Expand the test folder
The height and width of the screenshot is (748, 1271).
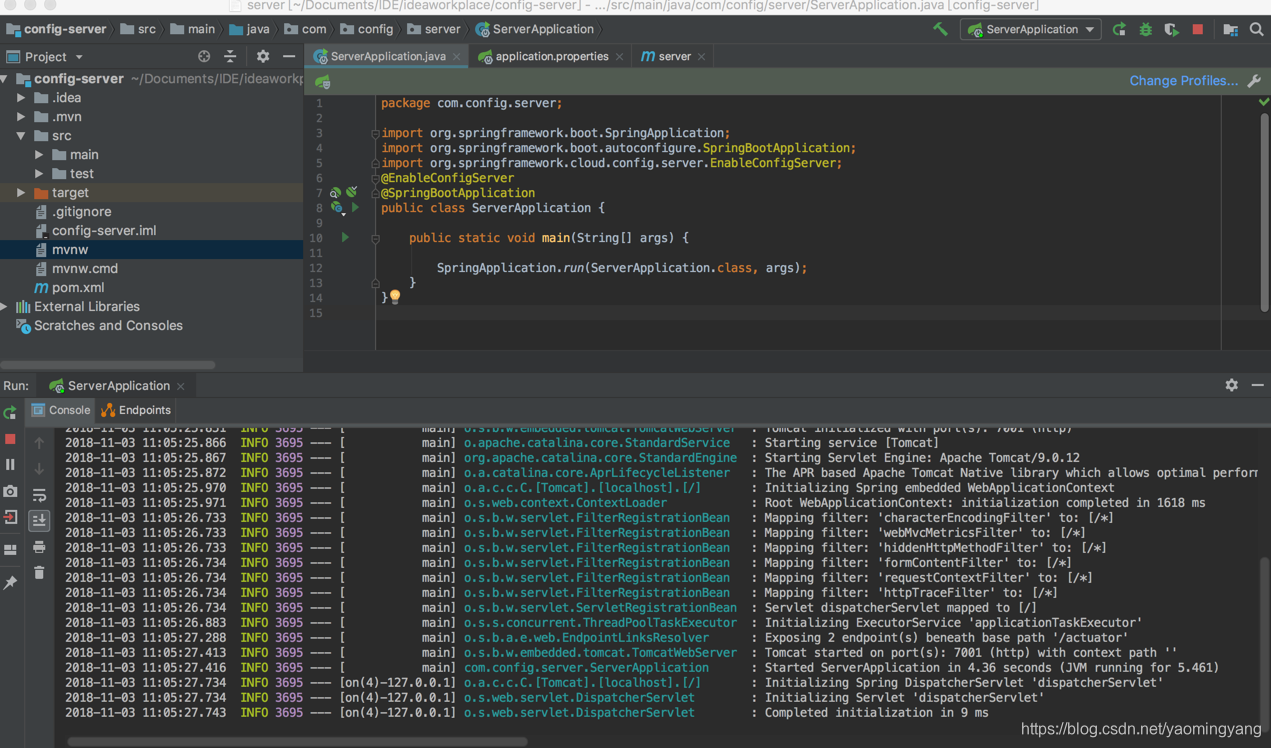39,174
